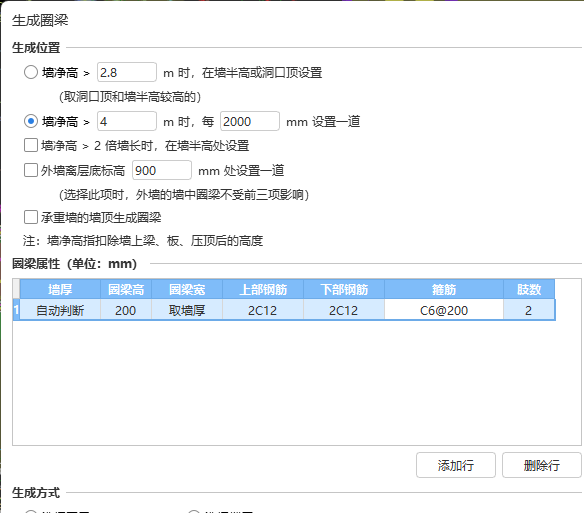Click row number 1 header

click(x=16, y=310)
